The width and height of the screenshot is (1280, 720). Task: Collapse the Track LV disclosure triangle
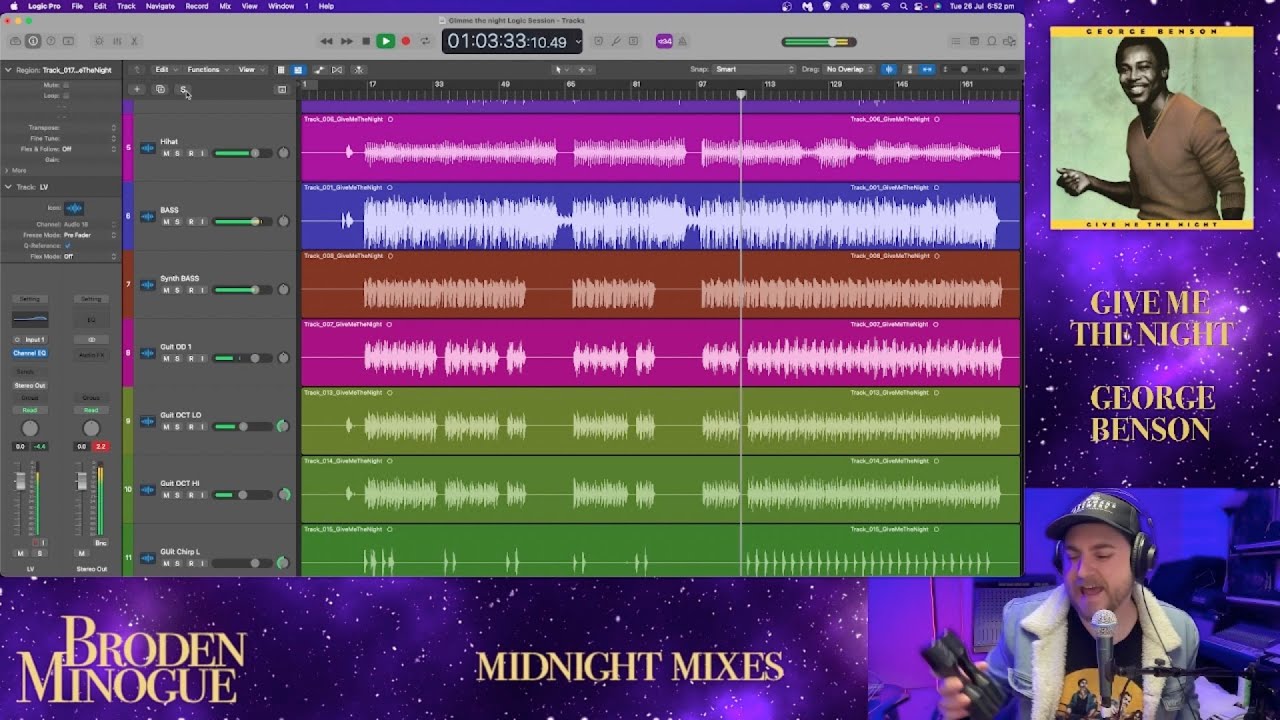coord(8,187)
